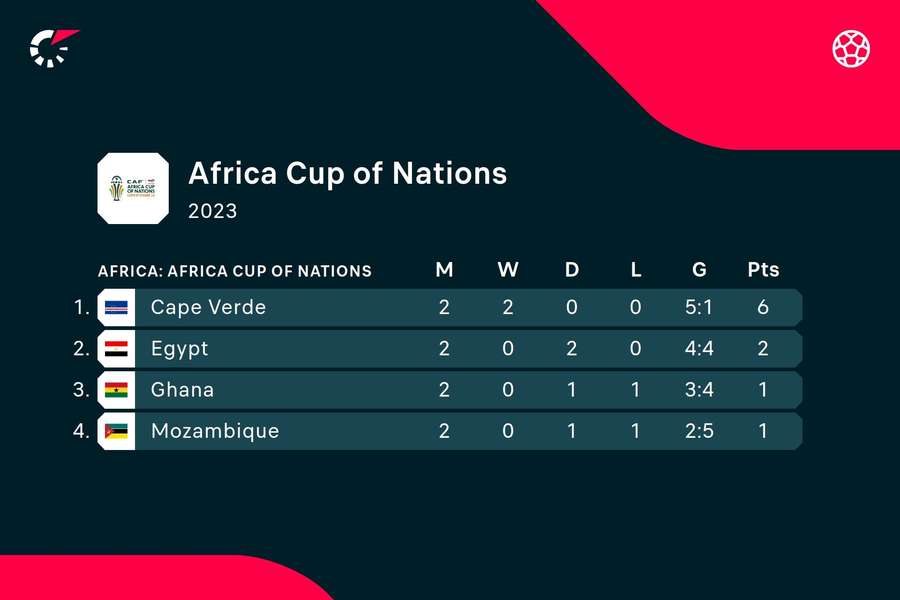This screenshot has width=900, height=600.
Task: Click the Cape Verde flag icon
Action: pyautogui.click(x=116, y=307)
